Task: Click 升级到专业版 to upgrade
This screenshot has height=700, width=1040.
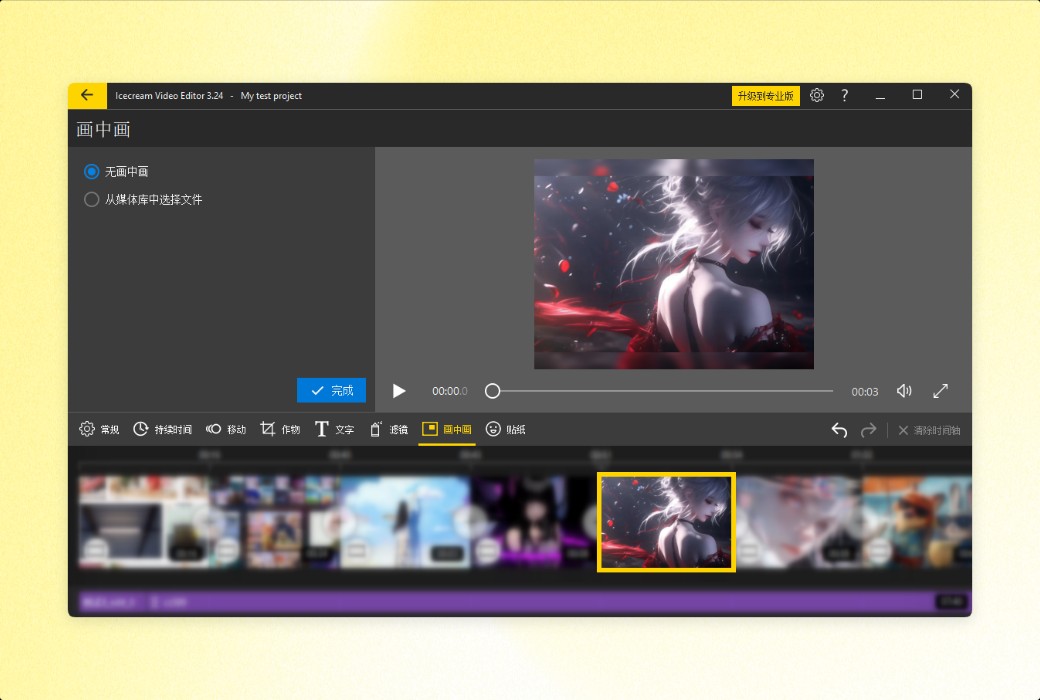Action: pyautogui.click(x=765, y=94)
